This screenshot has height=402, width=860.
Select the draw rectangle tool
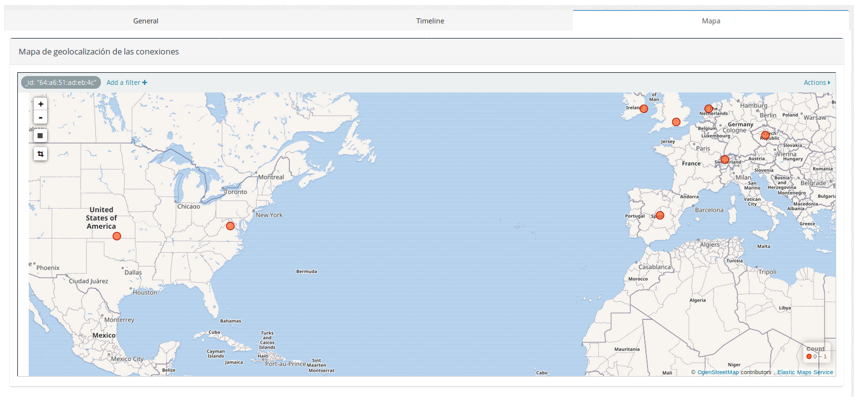[41, 136]
